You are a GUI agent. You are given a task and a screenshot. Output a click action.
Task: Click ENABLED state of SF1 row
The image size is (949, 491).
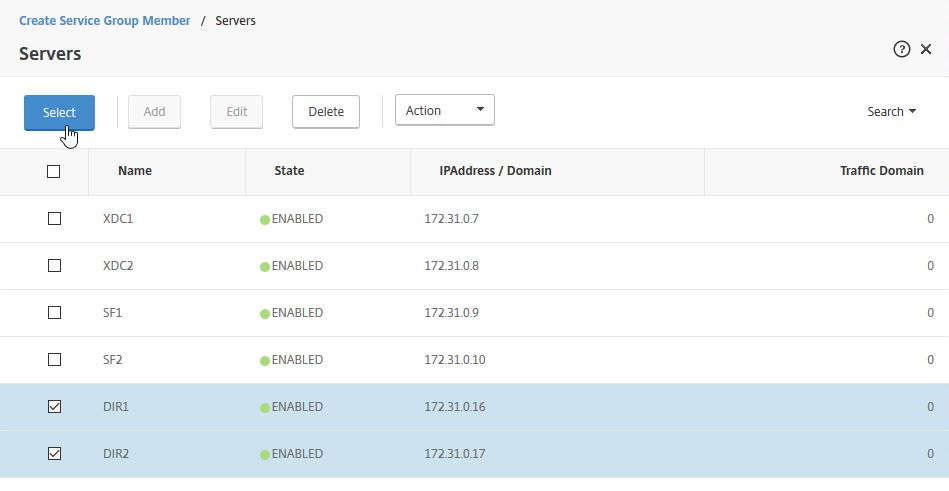pyautogui.click(x=297, y=312)
